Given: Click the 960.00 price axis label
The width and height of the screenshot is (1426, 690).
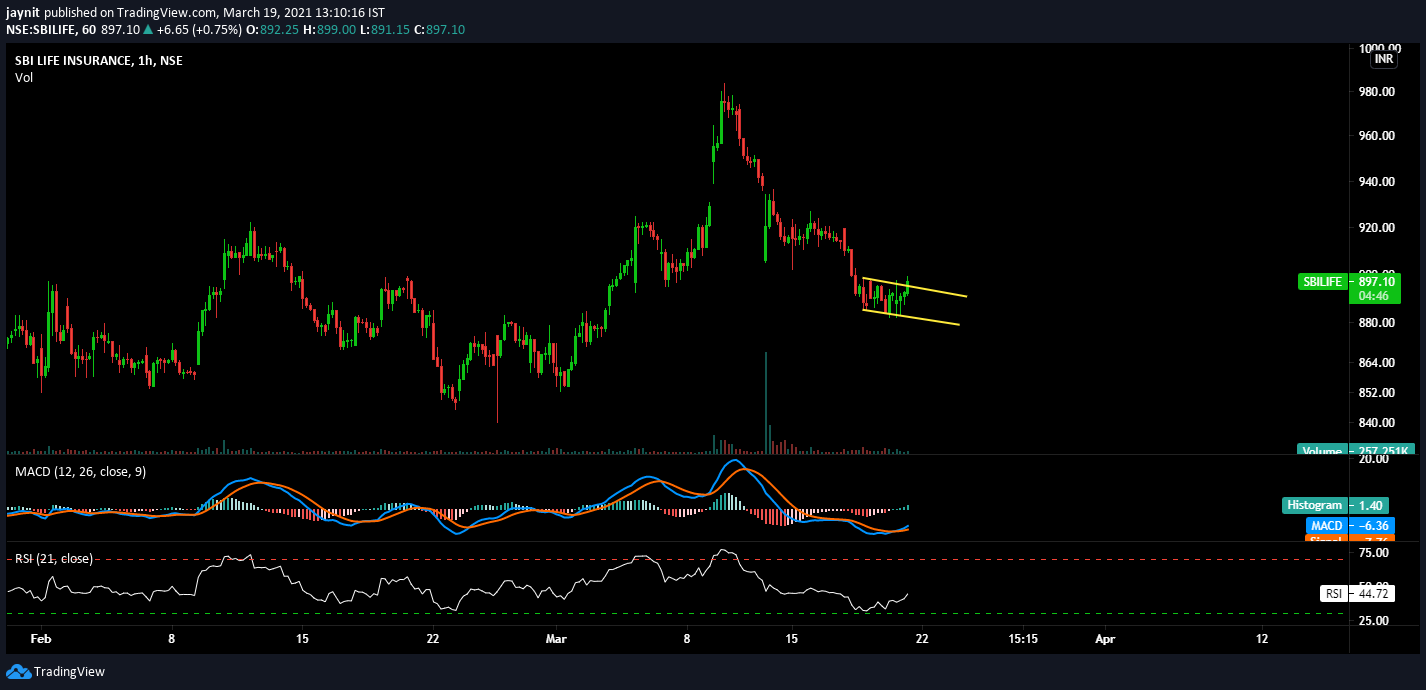Looking at the screenshot, I should 1376,136.
